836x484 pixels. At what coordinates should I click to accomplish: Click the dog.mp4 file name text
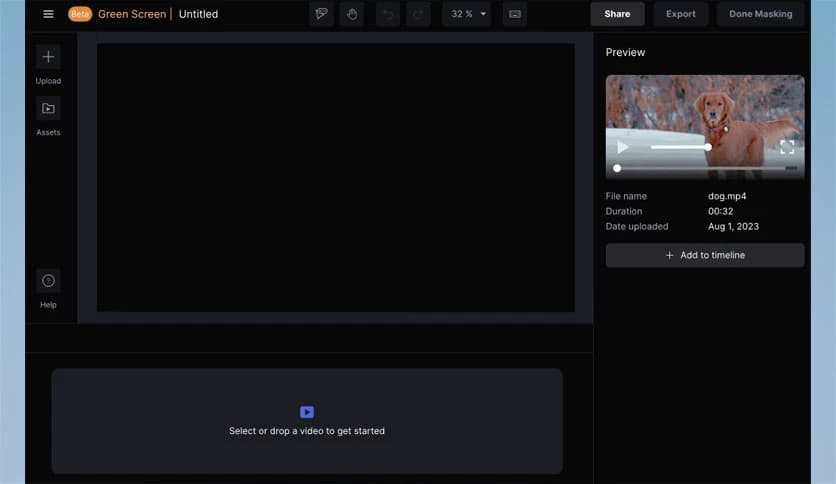click(727, 196)
